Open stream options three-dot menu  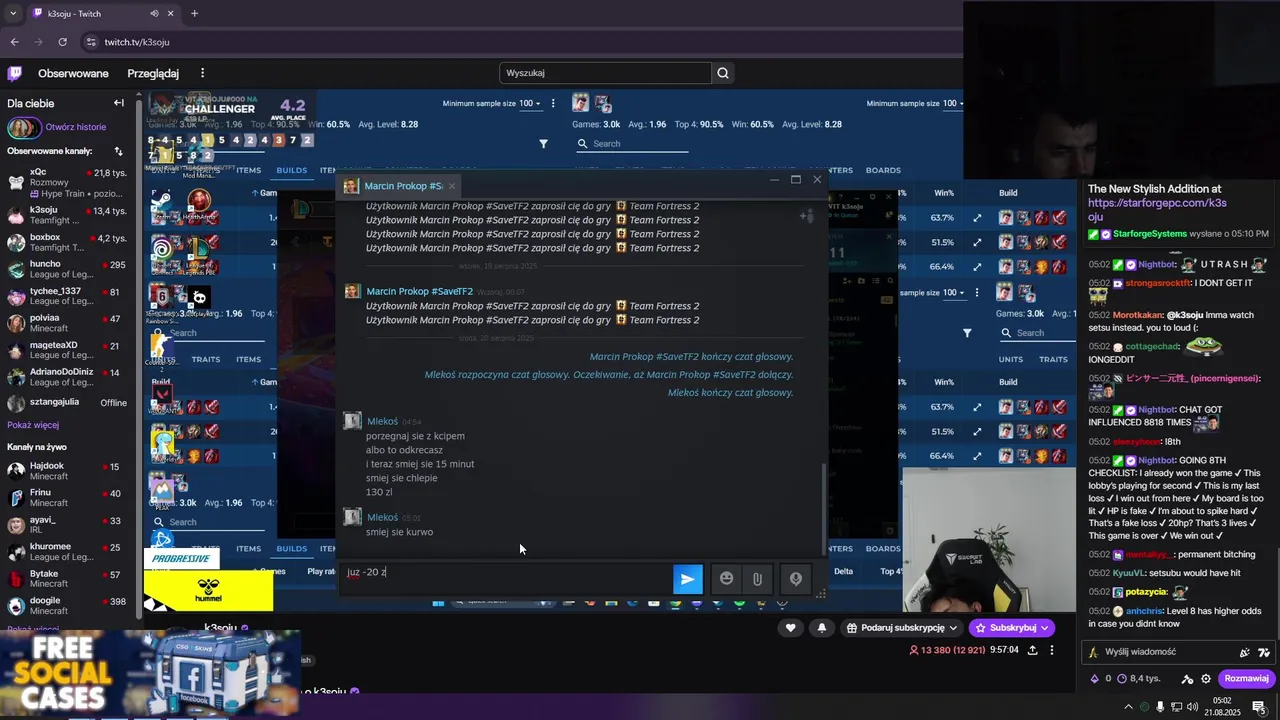coord(1052,650)
